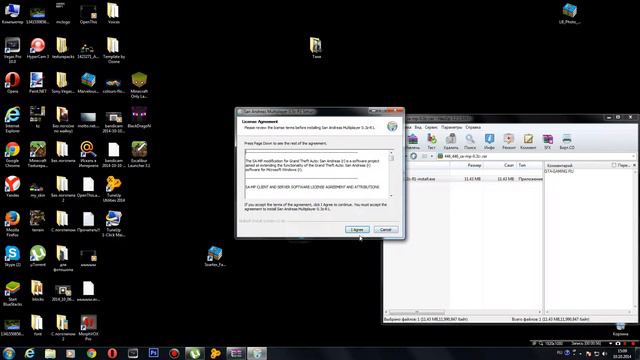Open Internet Explorer from the taskbar

pyautogui.click(x=29, y=353)
